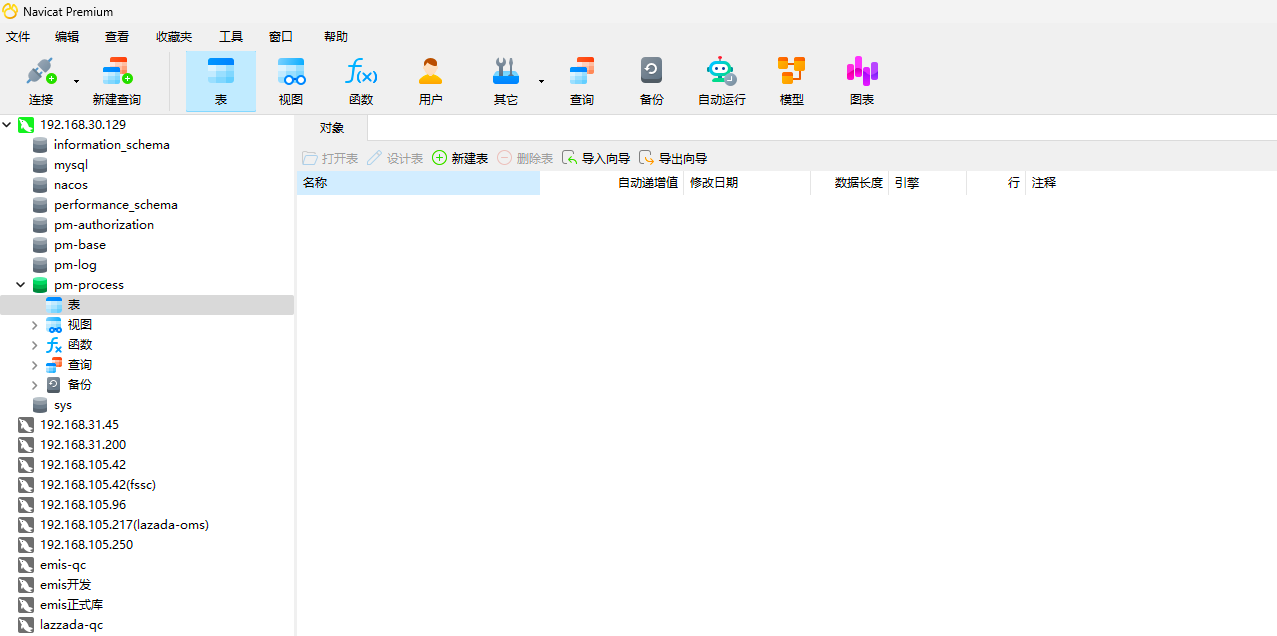The width and height of the screenshot is (1277, 636).
Task: Open the 自动运行 (Automation) toolbar icon
Action: coord(722,81)
